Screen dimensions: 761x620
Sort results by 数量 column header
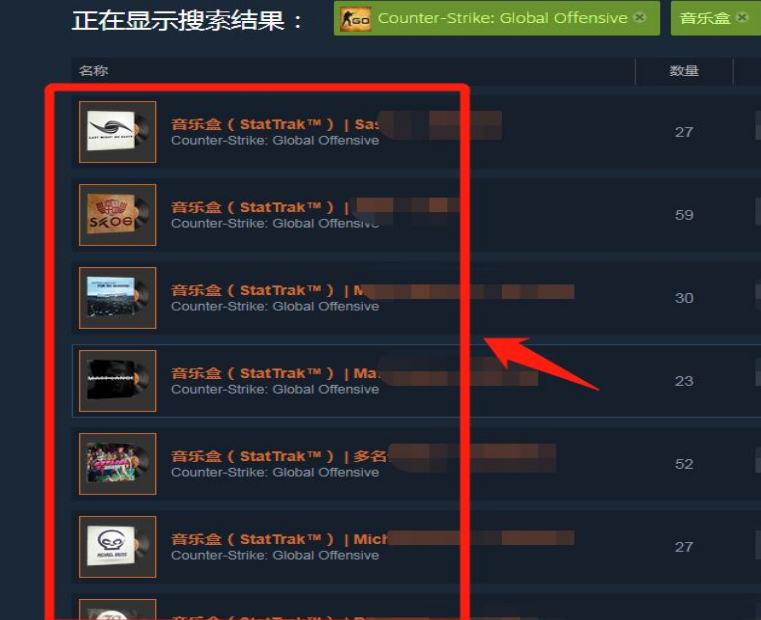(684, 71)
